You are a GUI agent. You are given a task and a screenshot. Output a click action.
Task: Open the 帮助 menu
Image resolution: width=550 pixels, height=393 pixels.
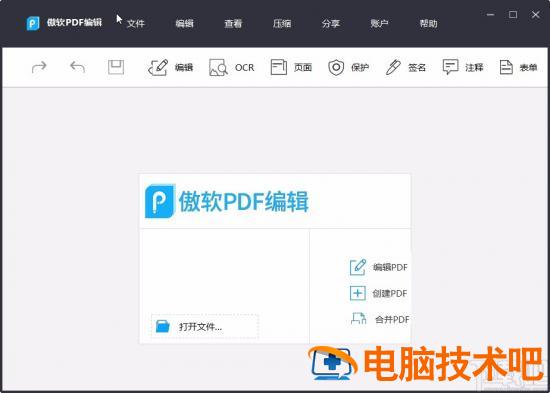tap(428, 24)
